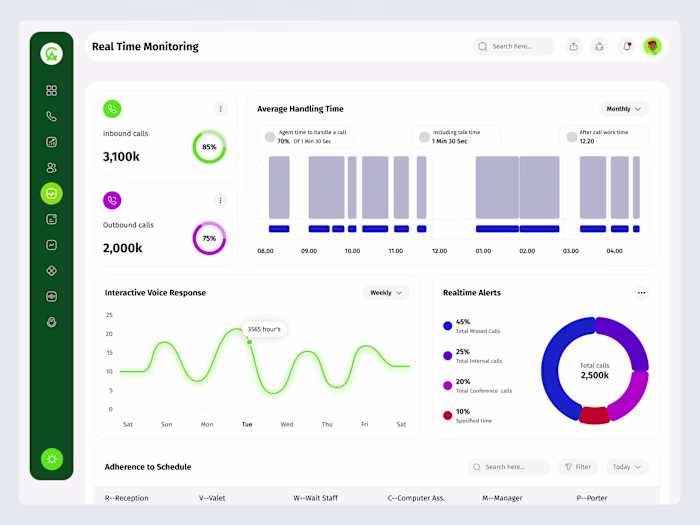Click the red Specified time swatch

click(447, 416)
